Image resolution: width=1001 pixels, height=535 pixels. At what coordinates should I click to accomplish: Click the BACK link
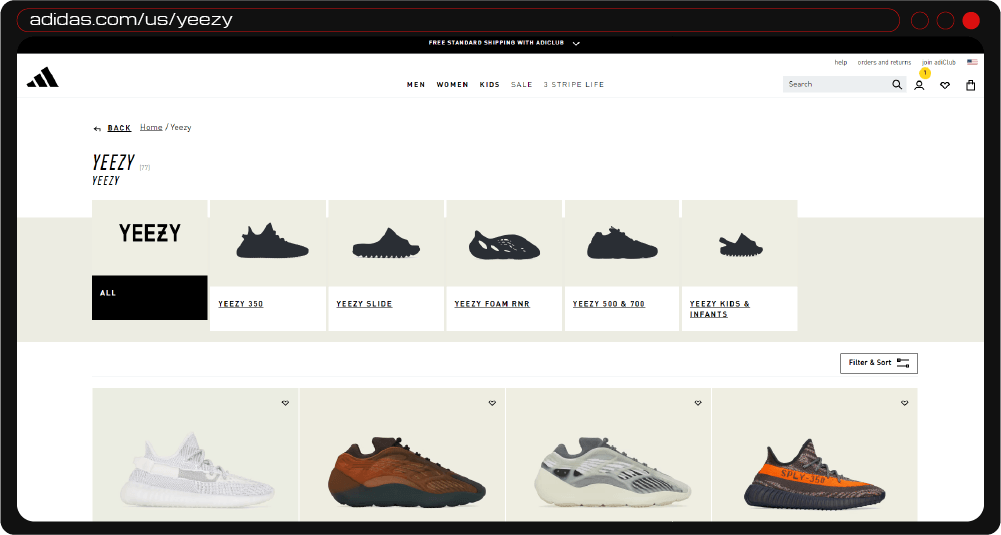tap(119, 128)
